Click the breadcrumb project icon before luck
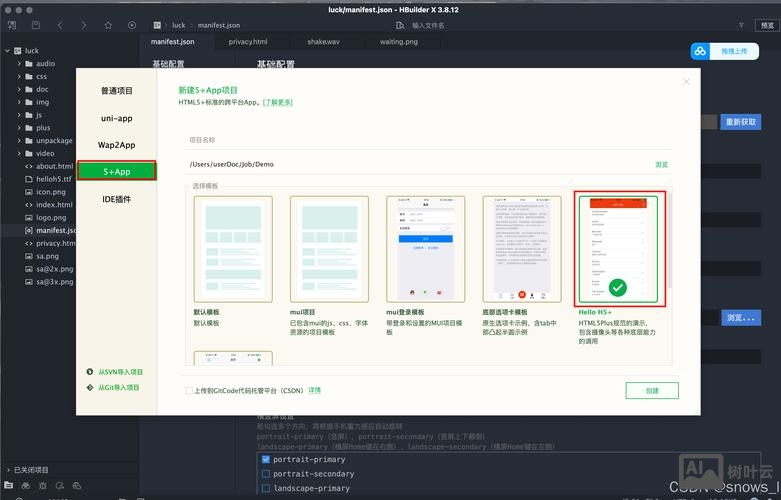Image resolution: width=781 pixels, height=500 pixels. (x=157, y=25)
